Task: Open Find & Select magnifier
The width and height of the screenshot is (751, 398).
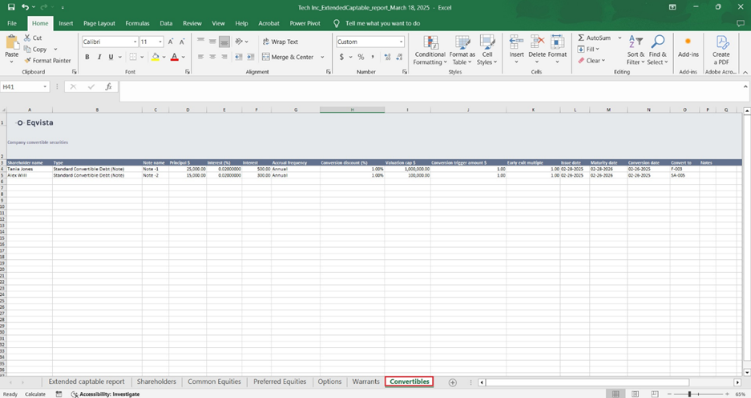Action: coord(658,50)
